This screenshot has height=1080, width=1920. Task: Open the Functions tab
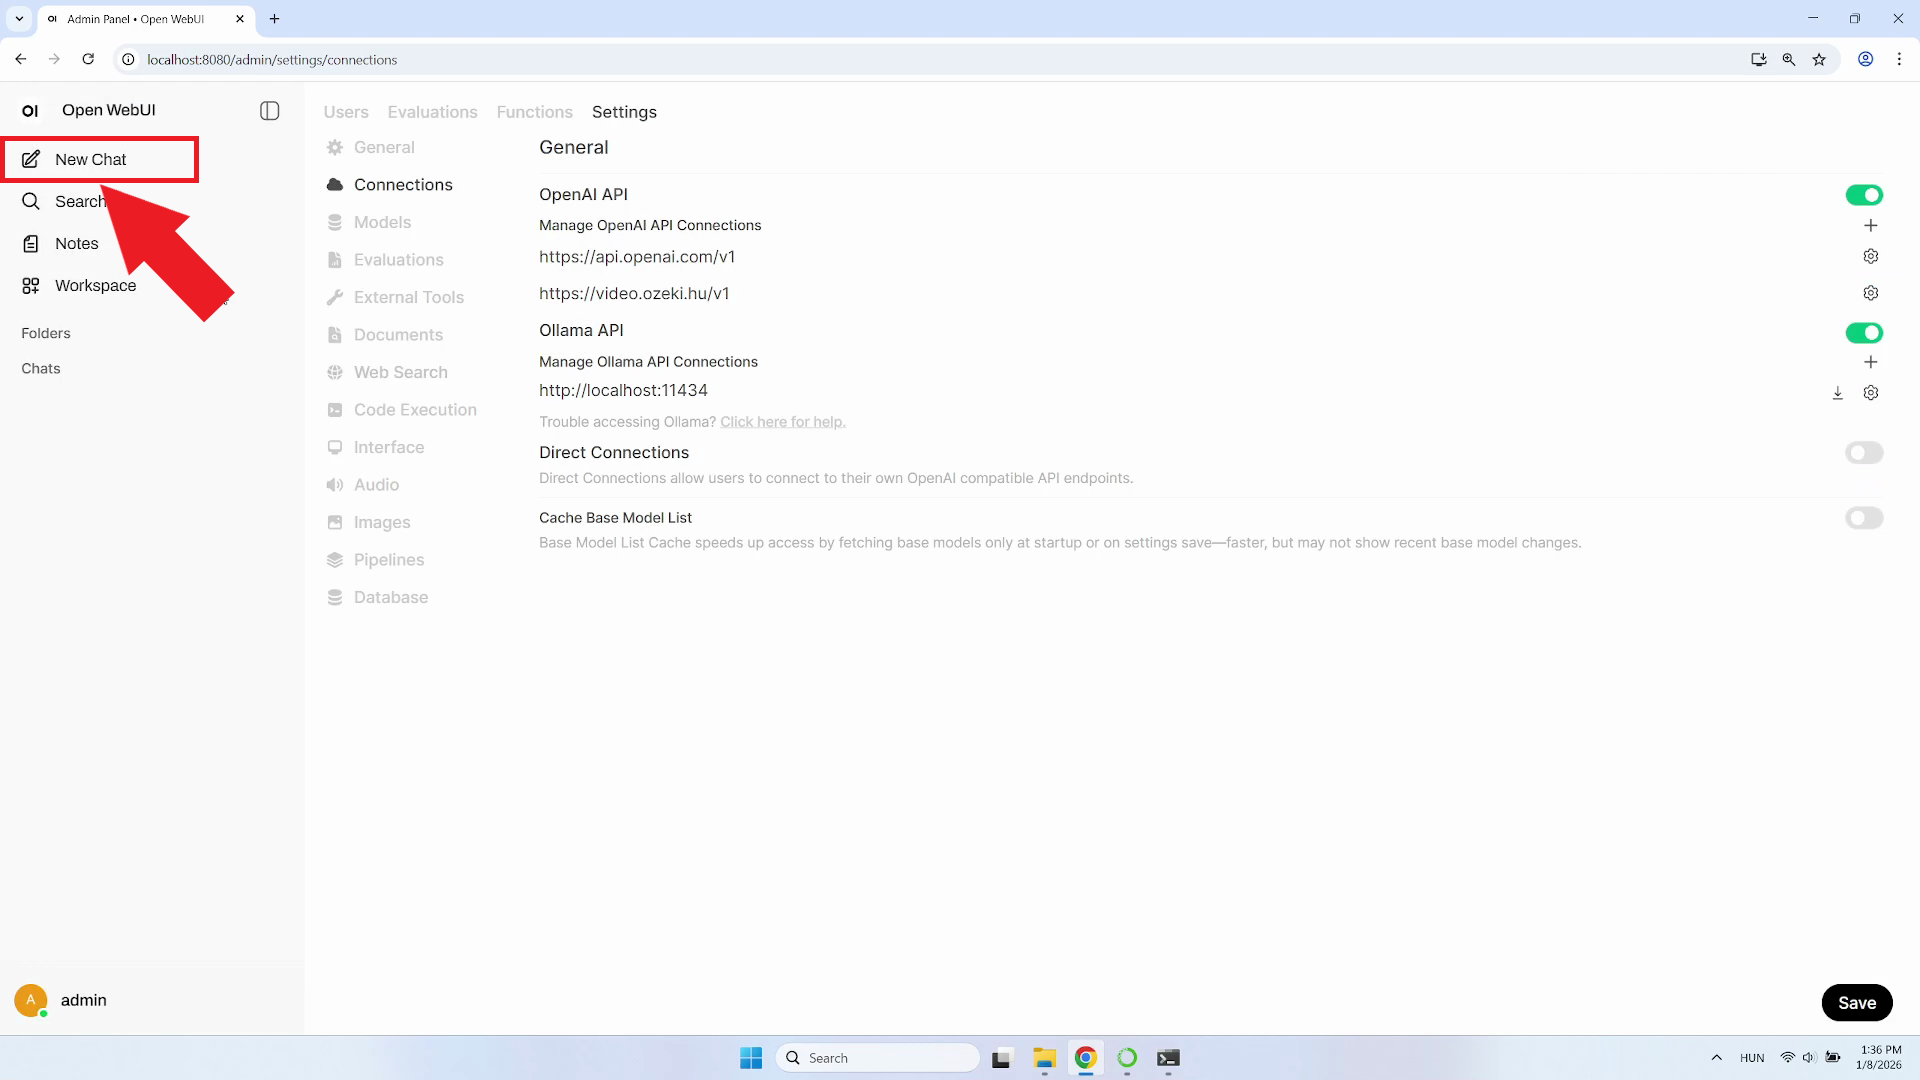pos(534,111)
